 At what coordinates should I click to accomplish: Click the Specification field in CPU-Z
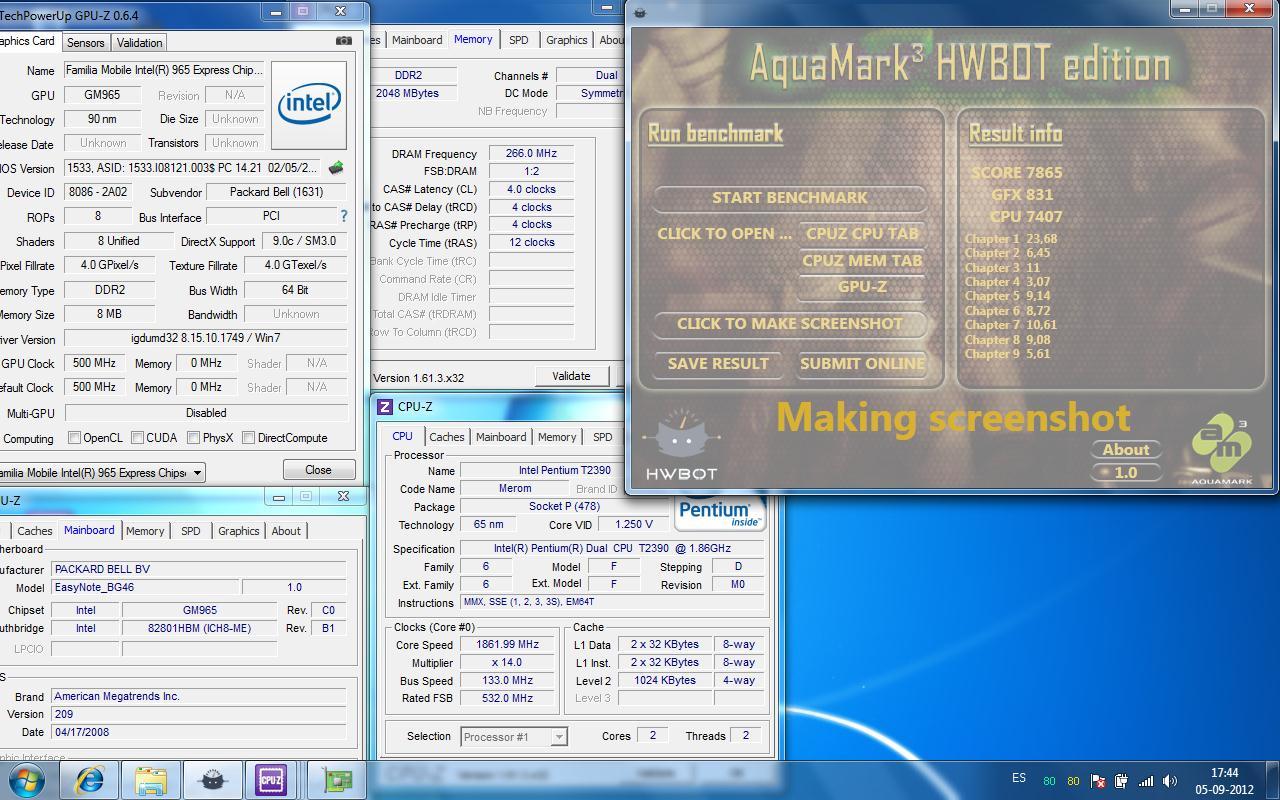coord(612,549)
